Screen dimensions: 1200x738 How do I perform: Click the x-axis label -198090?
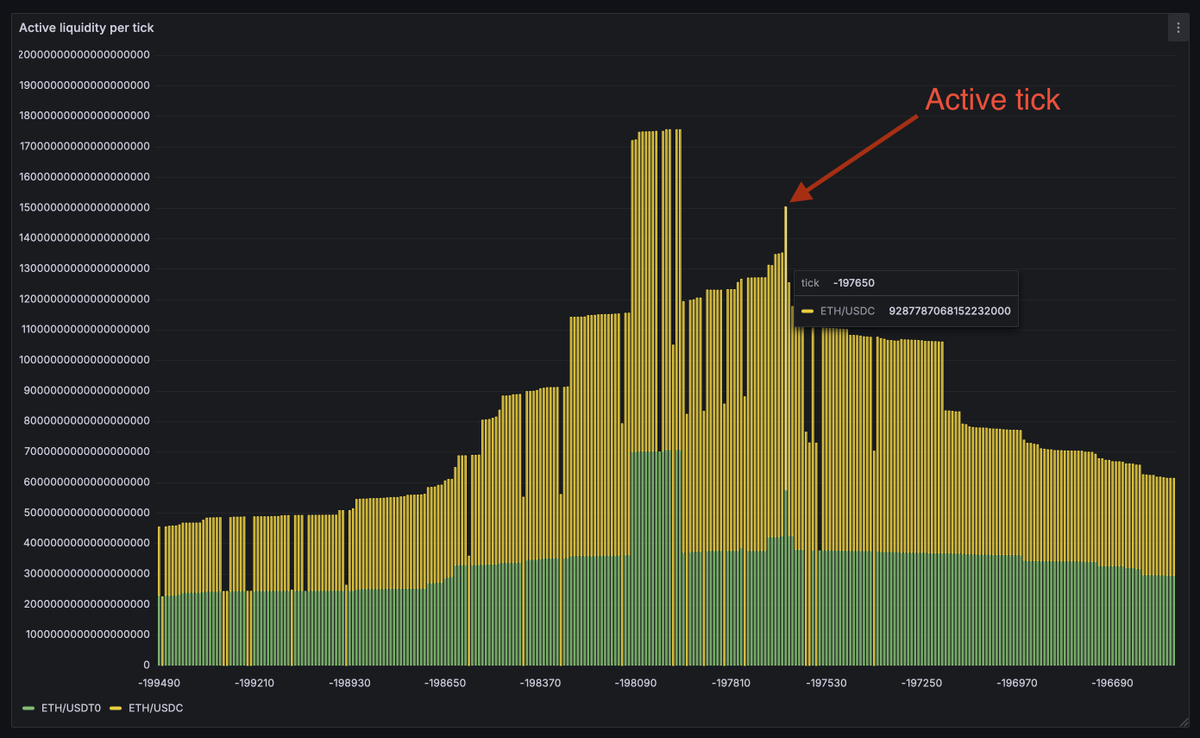638,683
